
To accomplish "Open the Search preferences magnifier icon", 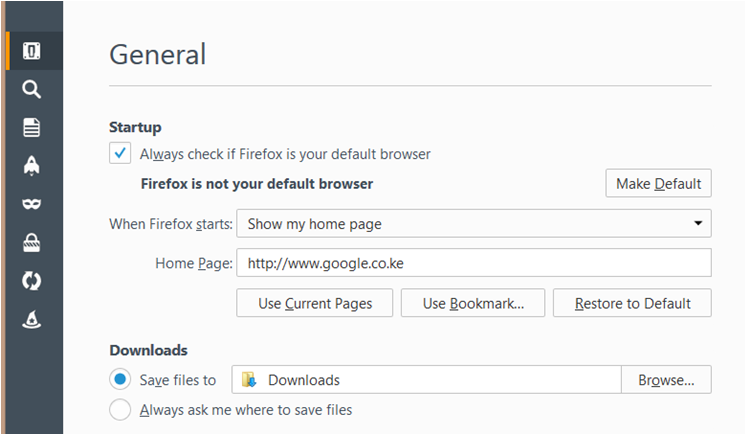I will pos(32,90).
